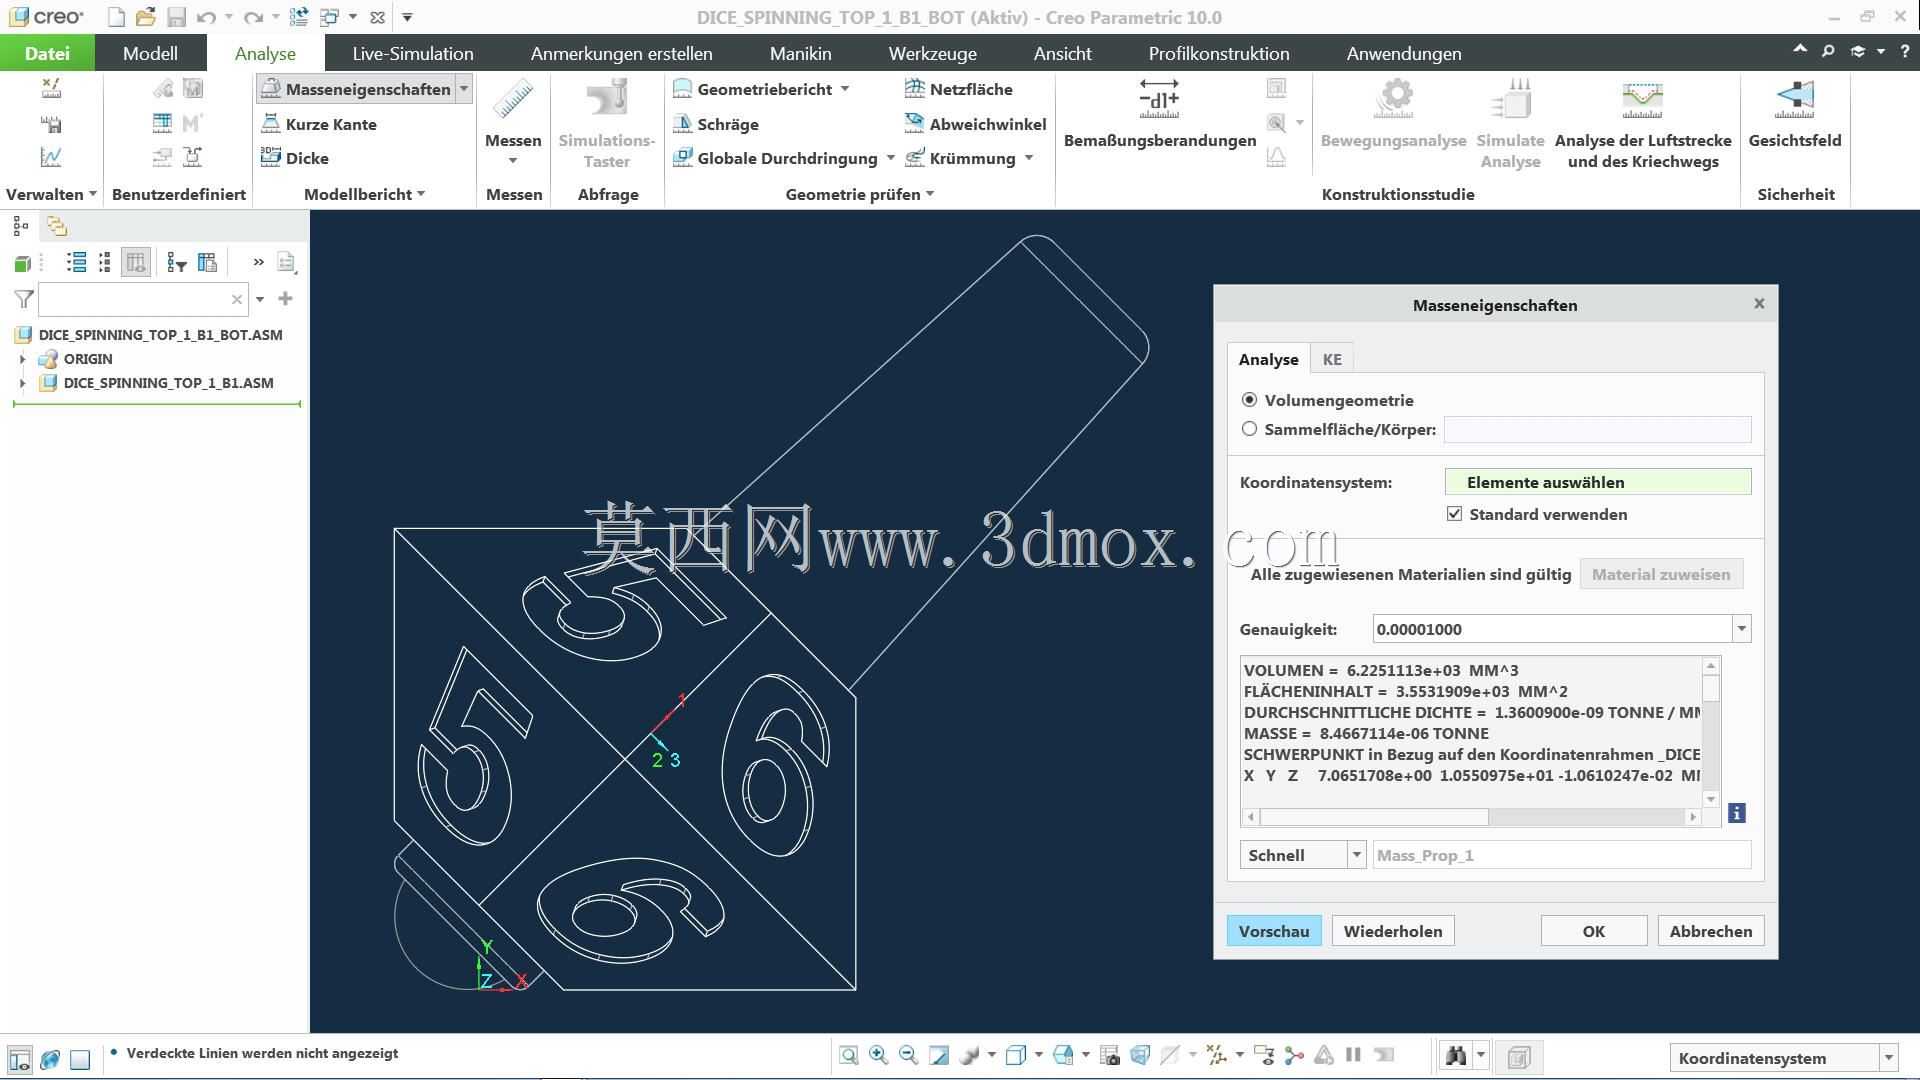
Task: Open the Datei menu
Action: click(x=47, y=53)
